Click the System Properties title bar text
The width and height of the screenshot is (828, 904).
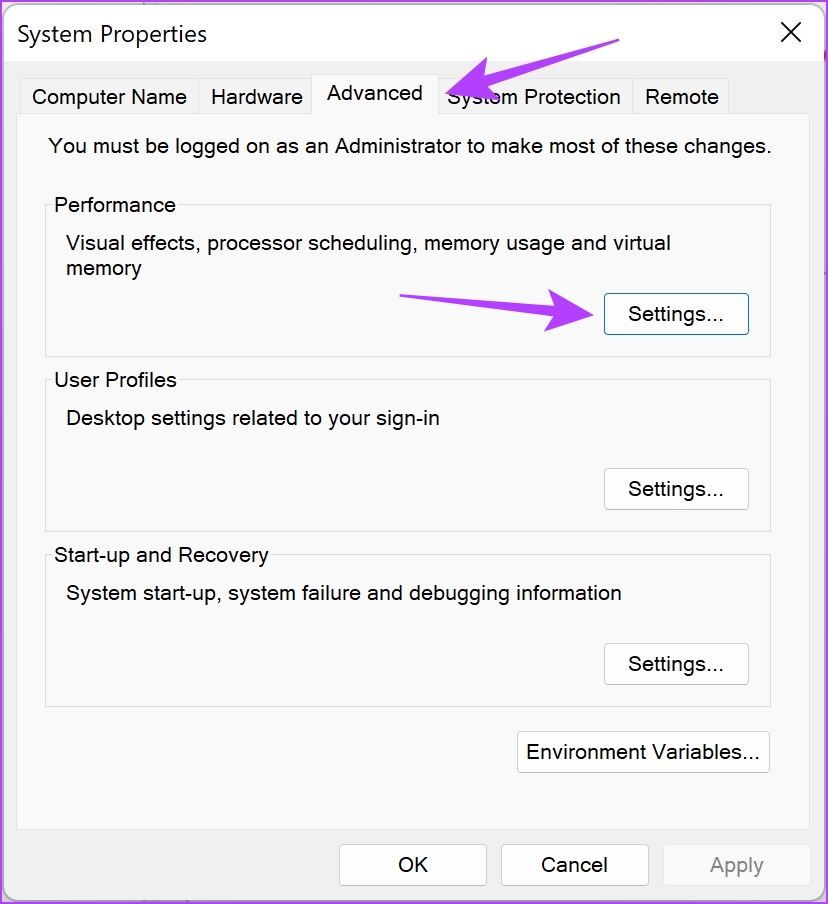[x=112, y=34]
